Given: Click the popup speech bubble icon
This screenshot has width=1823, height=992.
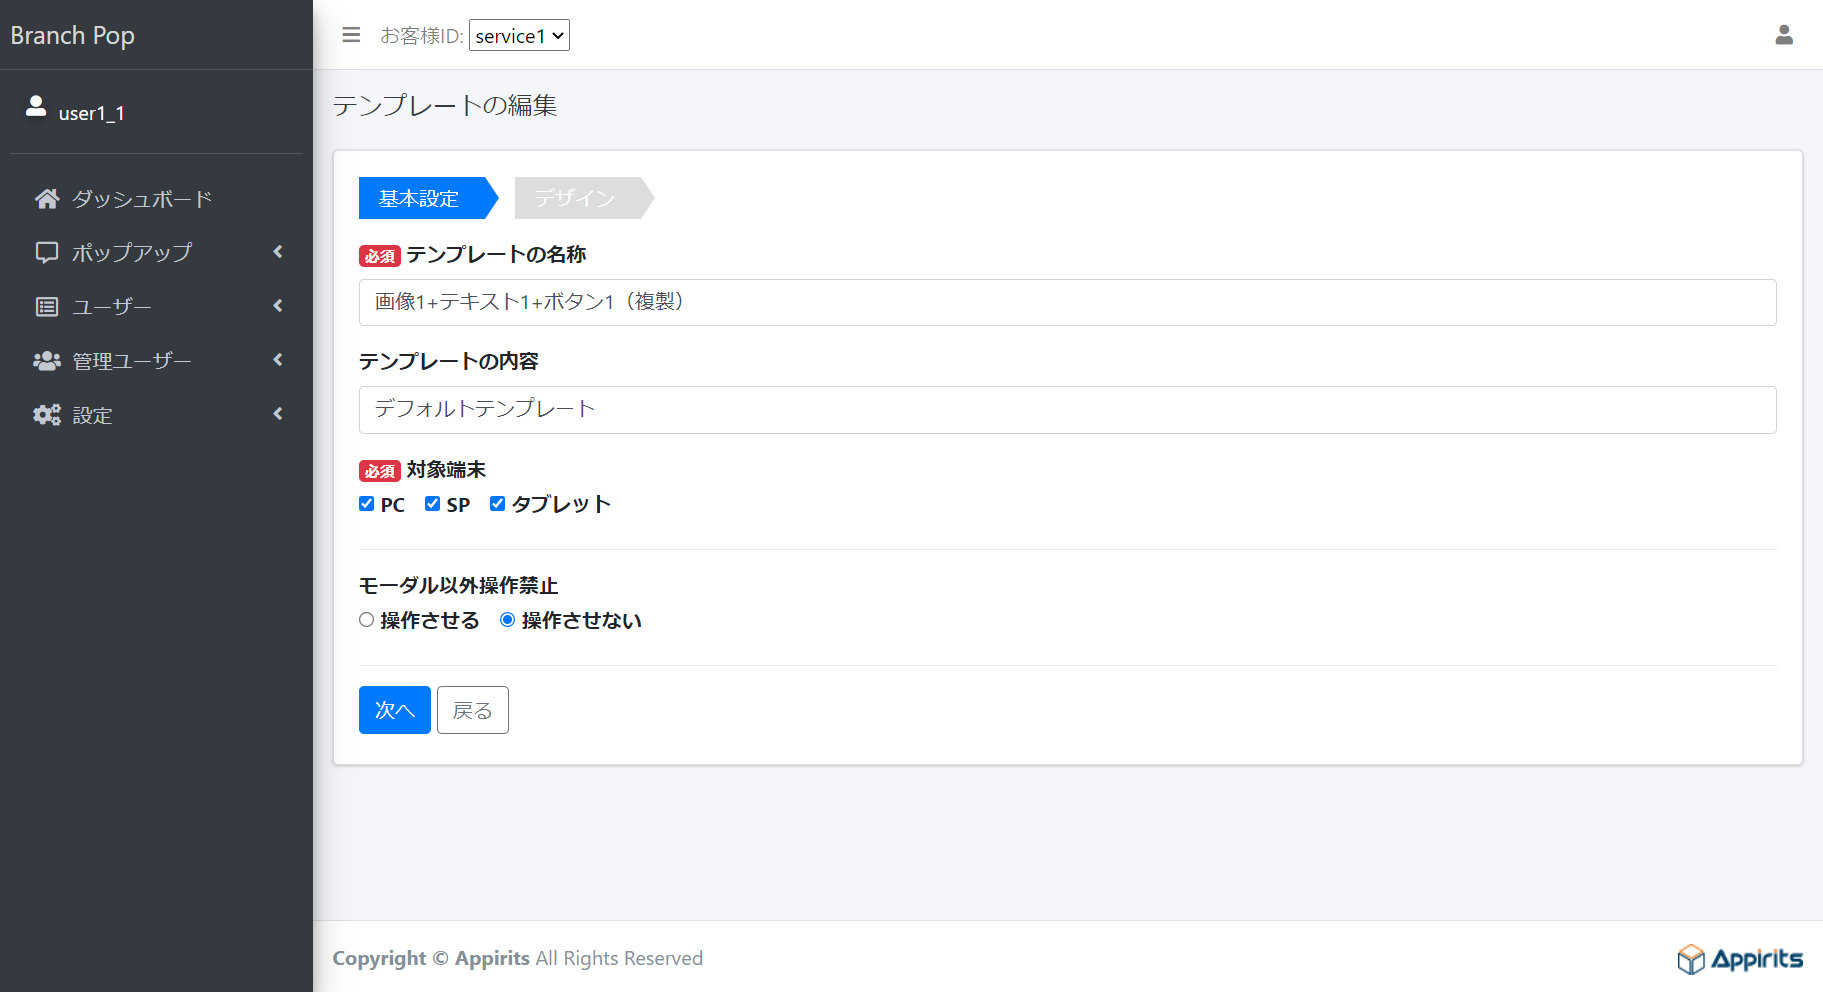Looking at the screenshot, I should click(47, 252).
